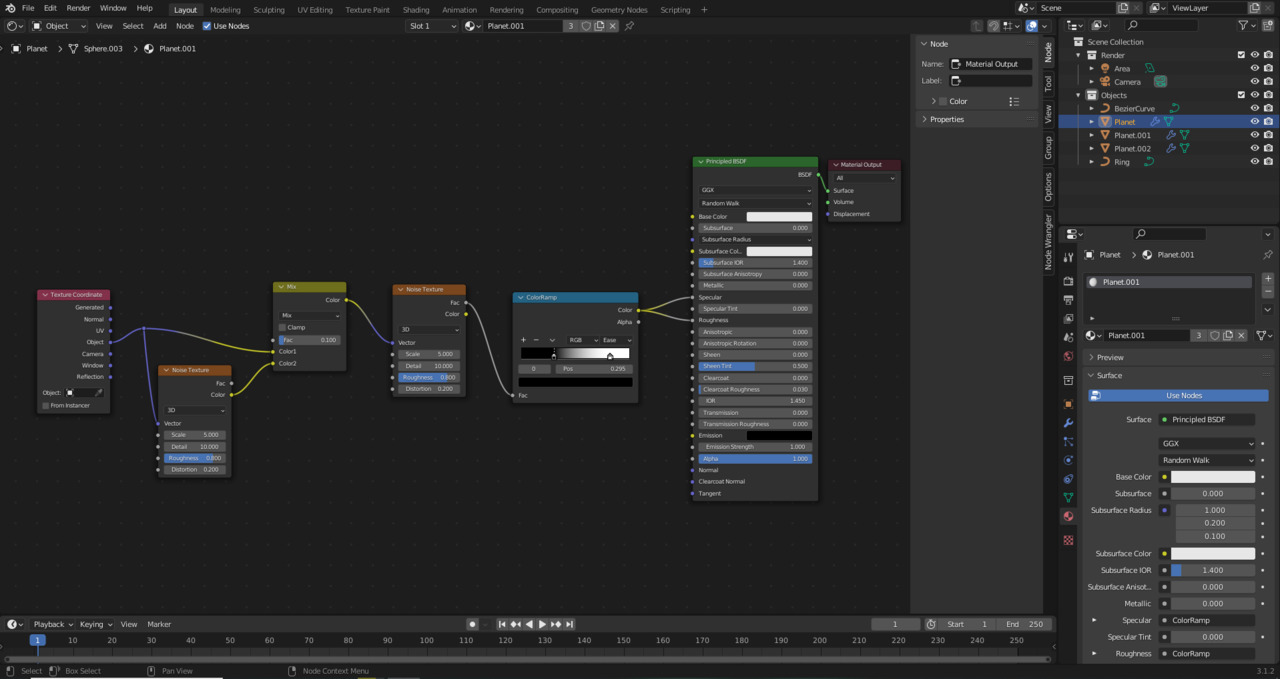The height and width of the screenshot is (679, 1280).
Task: Hide the Planet.002 object in viewport
Action: 1255,148
